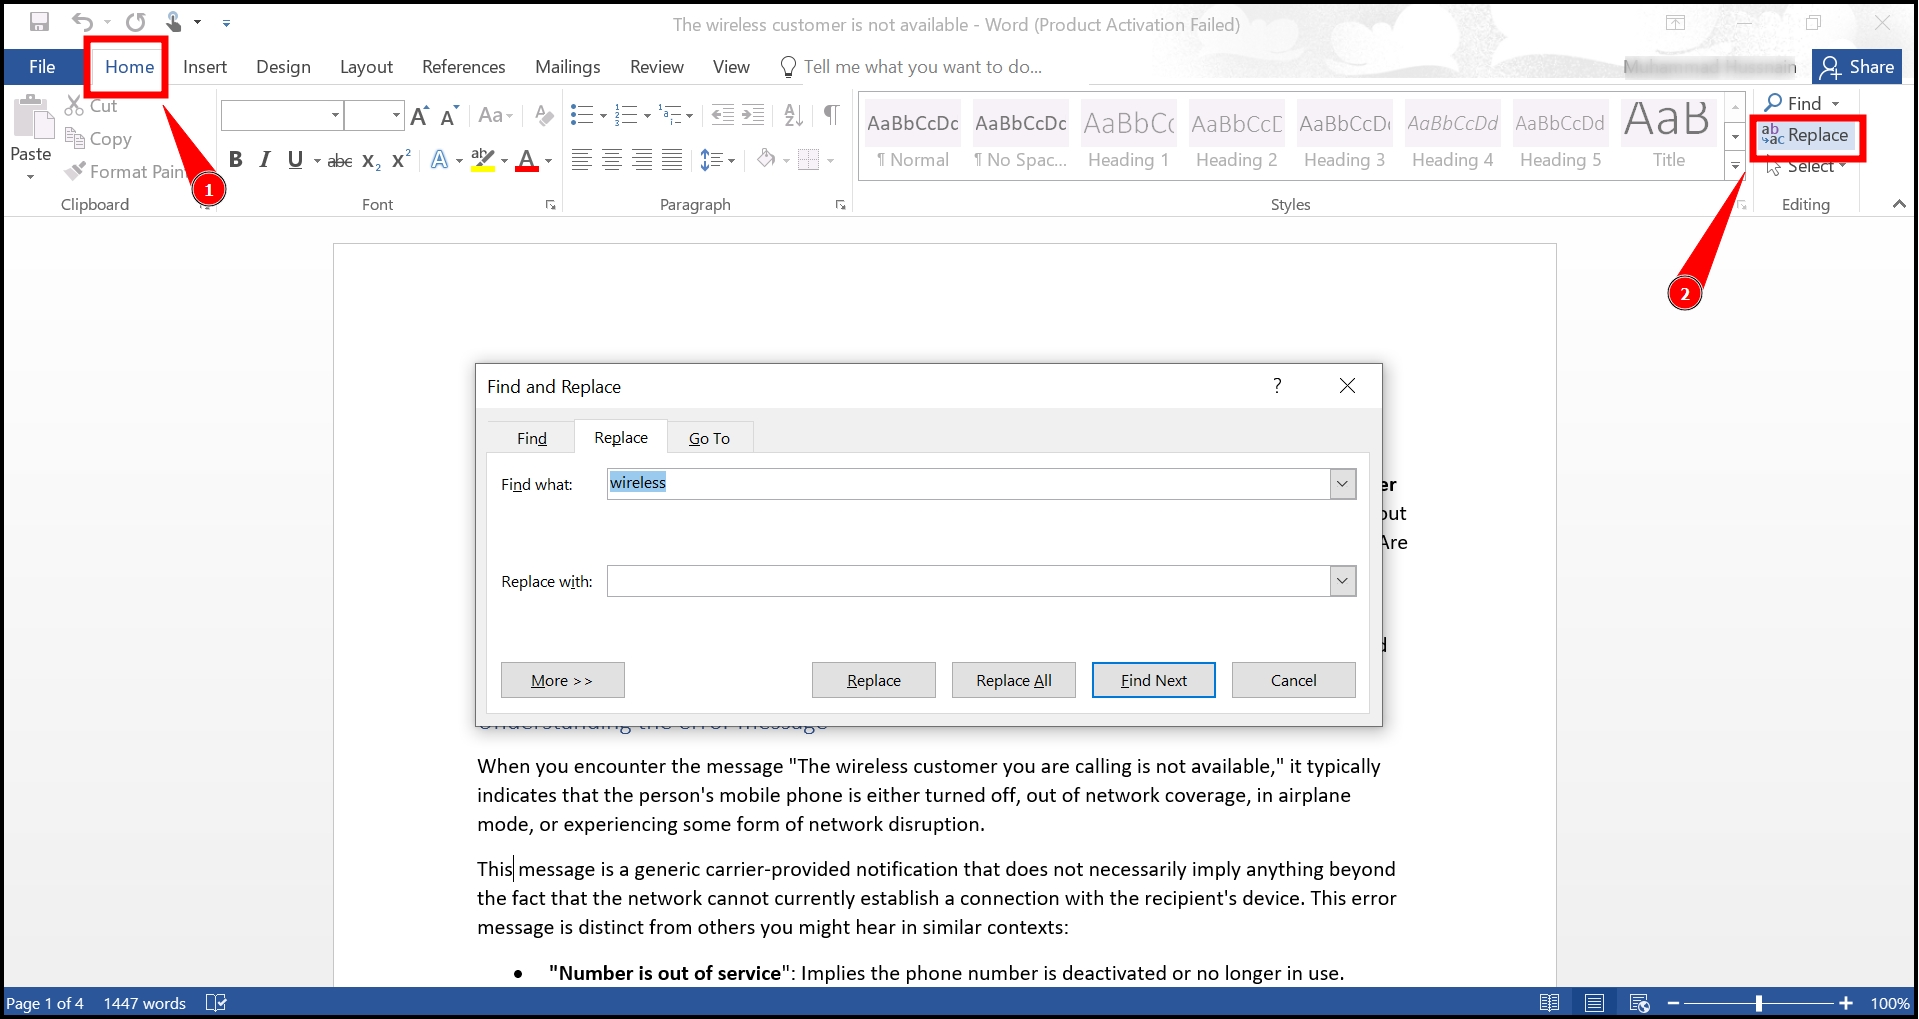Open the References ribbon tab
Viewport: 1919px width, 1019px height.
tap(463, 67)
